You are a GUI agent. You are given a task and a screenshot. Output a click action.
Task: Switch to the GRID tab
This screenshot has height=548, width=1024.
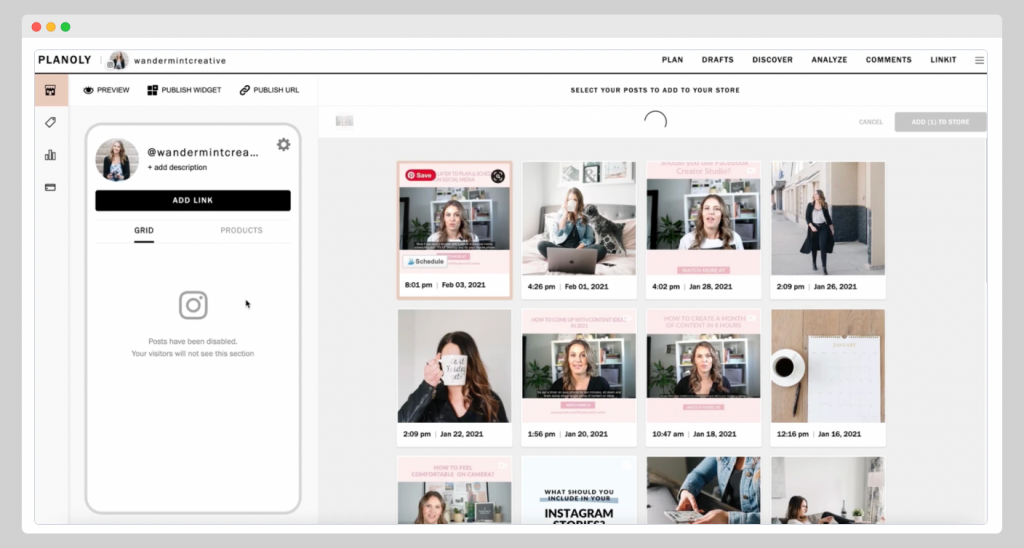(x=144, y=231)
